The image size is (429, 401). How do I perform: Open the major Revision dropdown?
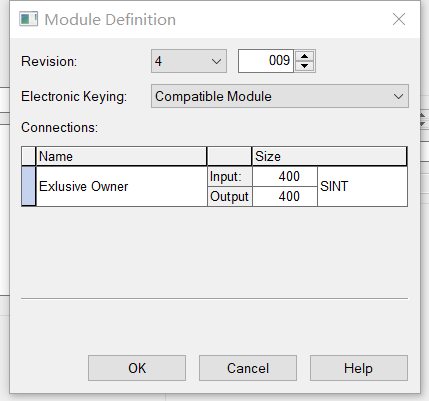click(x=189, y=61)
